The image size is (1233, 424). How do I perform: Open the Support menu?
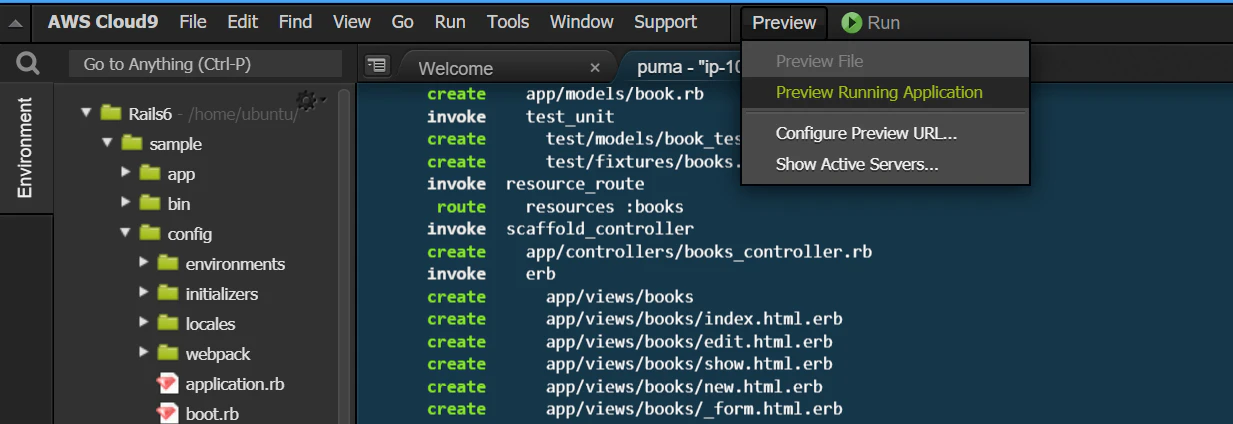point(665,22)
